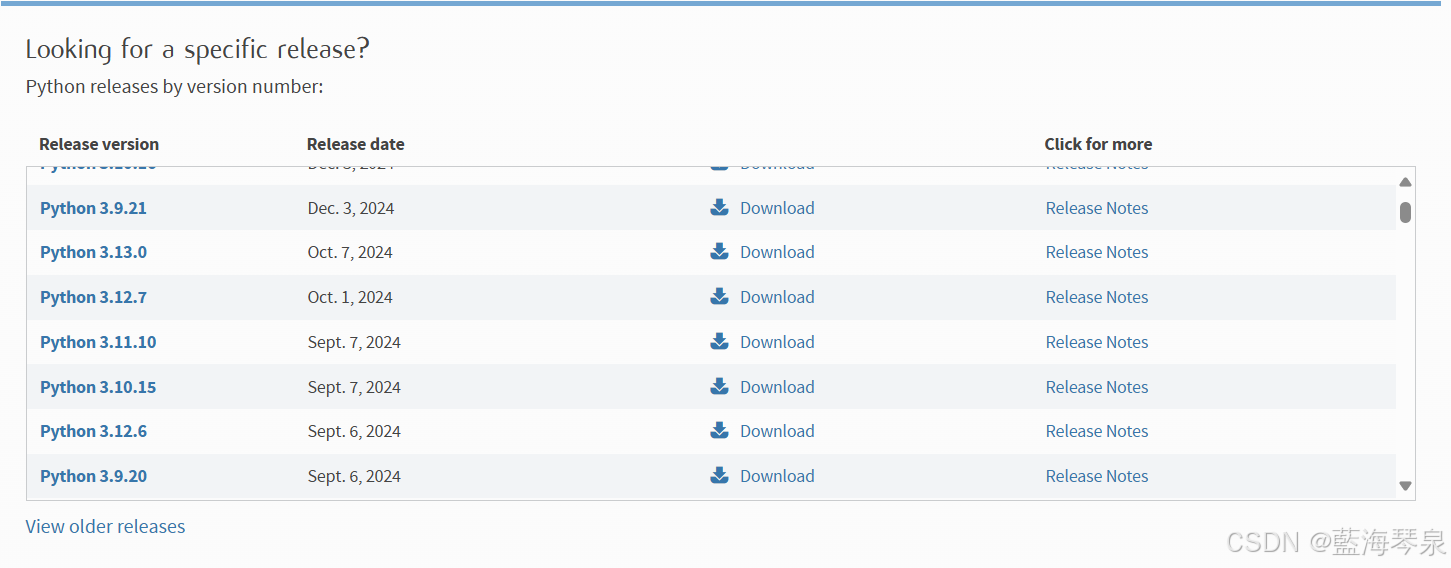Open the Python 3.12.7 release page
The image size is (1451, 568).
pos(93,297)
